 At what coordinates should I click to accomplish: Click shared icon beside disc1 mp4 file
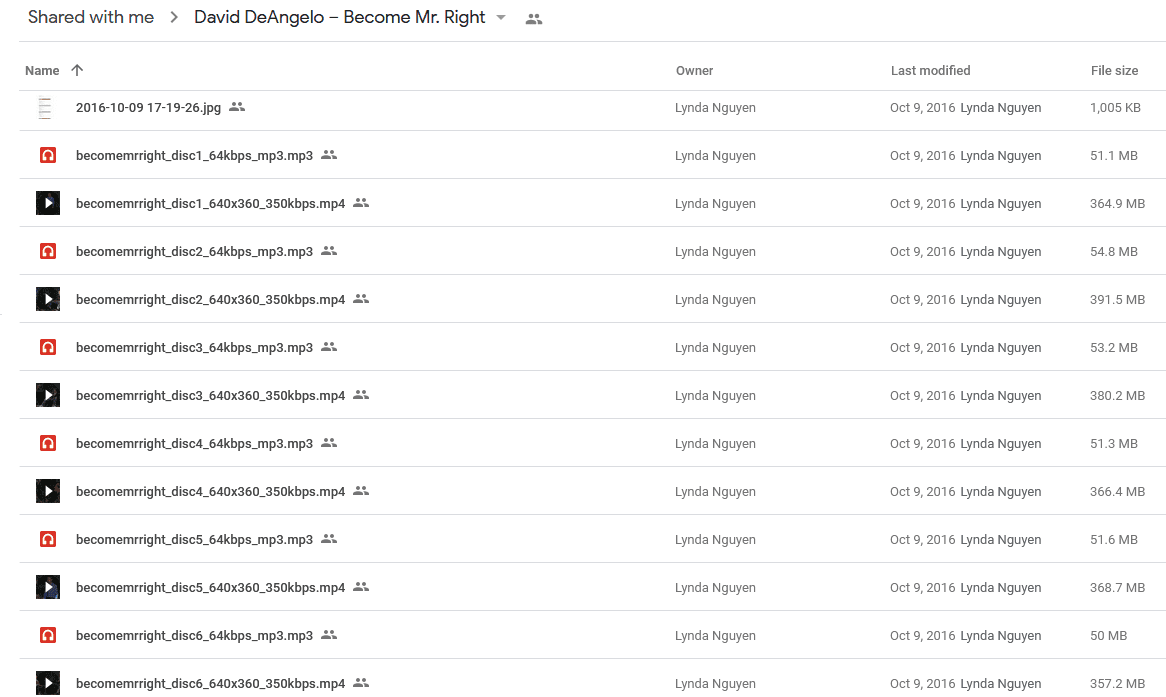point(361,202)
